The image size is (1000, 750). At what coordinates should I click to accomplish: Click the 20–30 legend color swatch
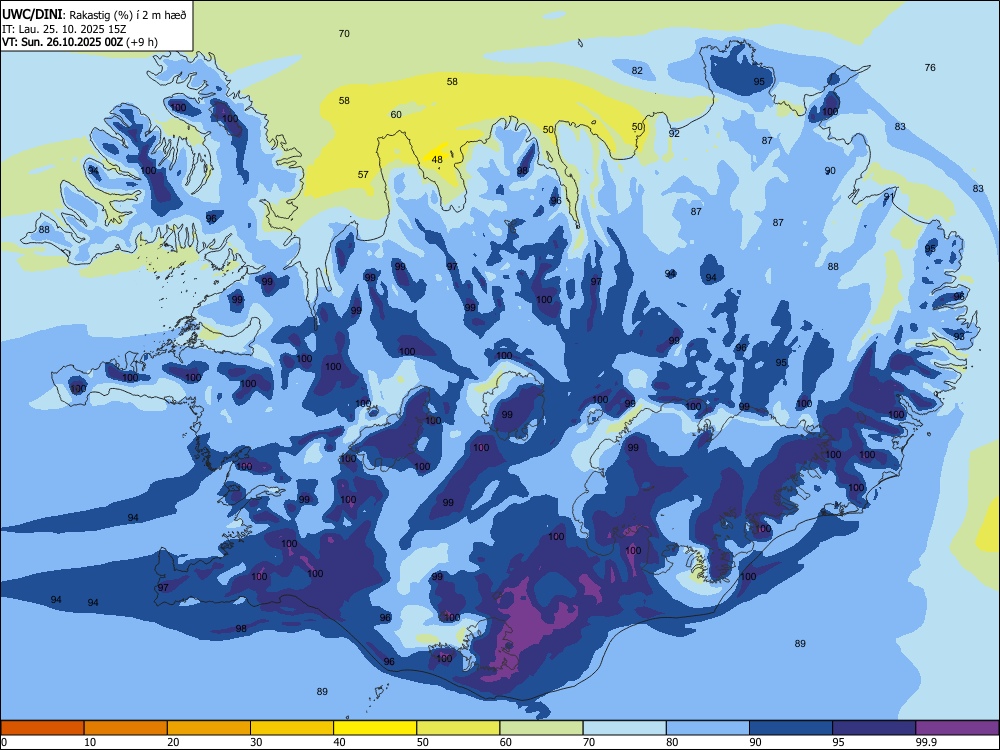tap(209, 728)
